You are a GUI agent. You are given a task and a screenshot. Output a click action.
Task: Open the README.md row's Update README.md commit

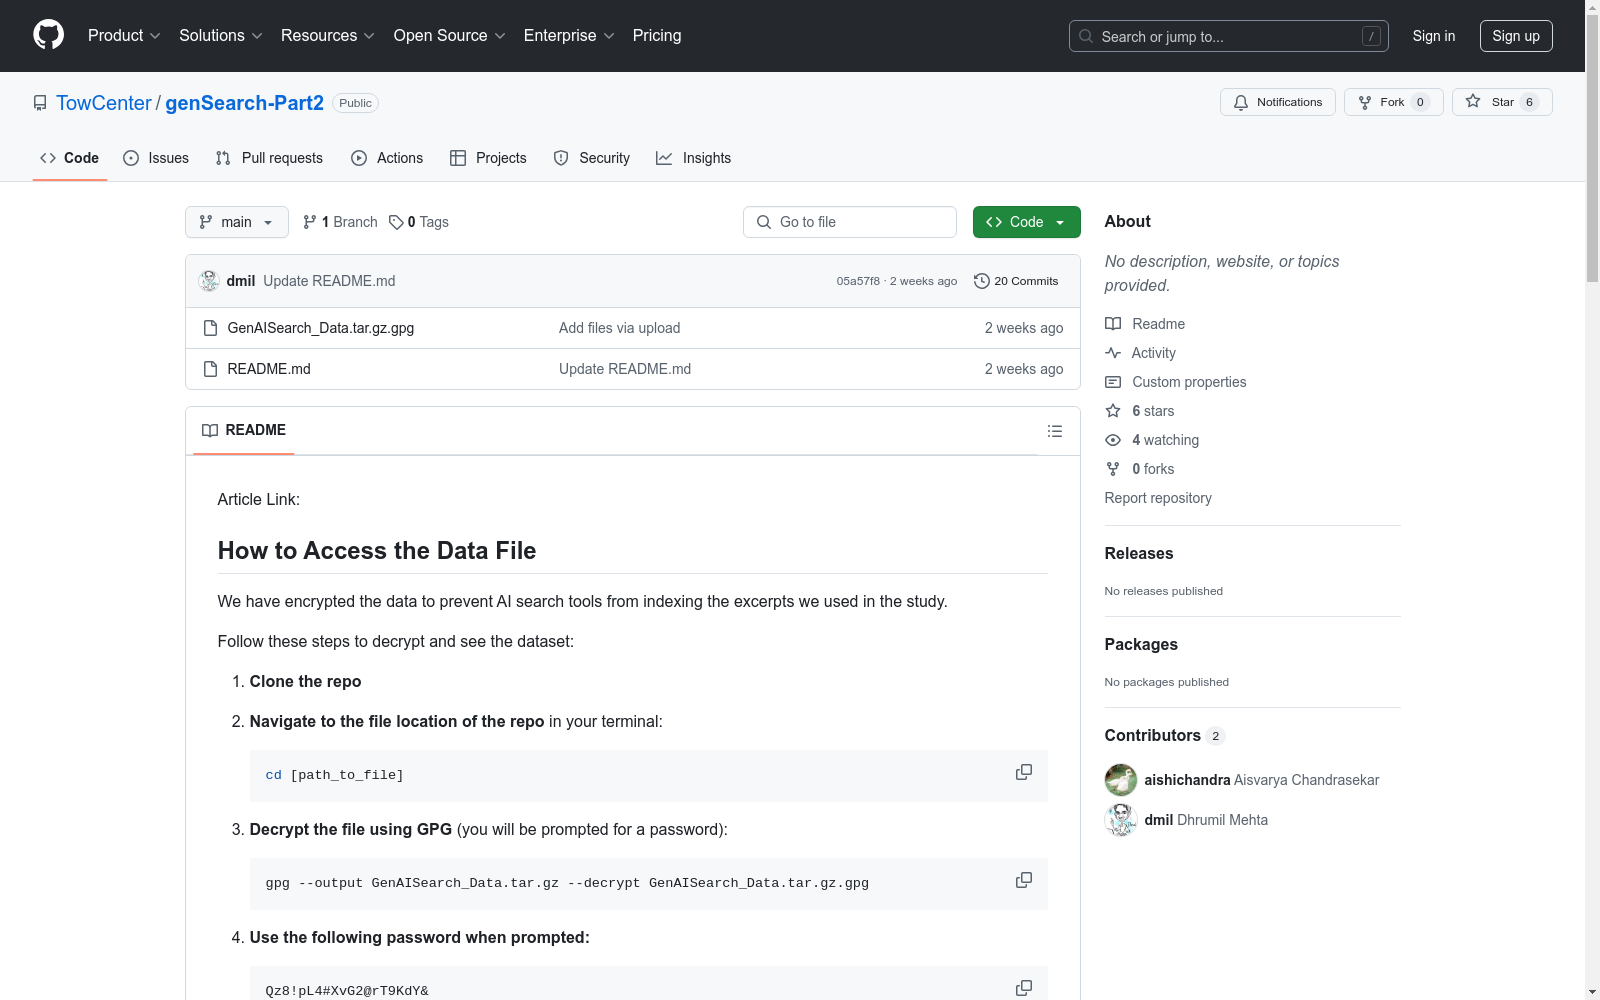point(625,369)
